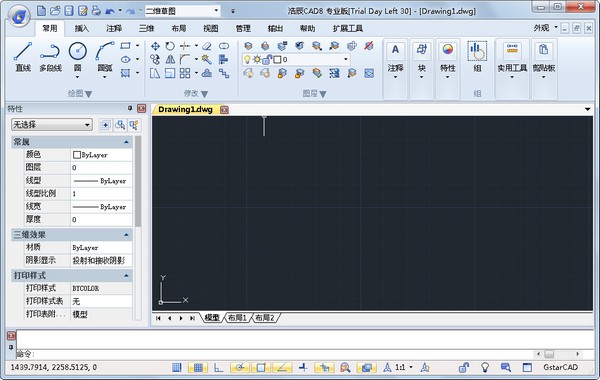Screen dimensions: 600x380
Task: Toggle dynamic input in status bar
Action: coord(324,368)
